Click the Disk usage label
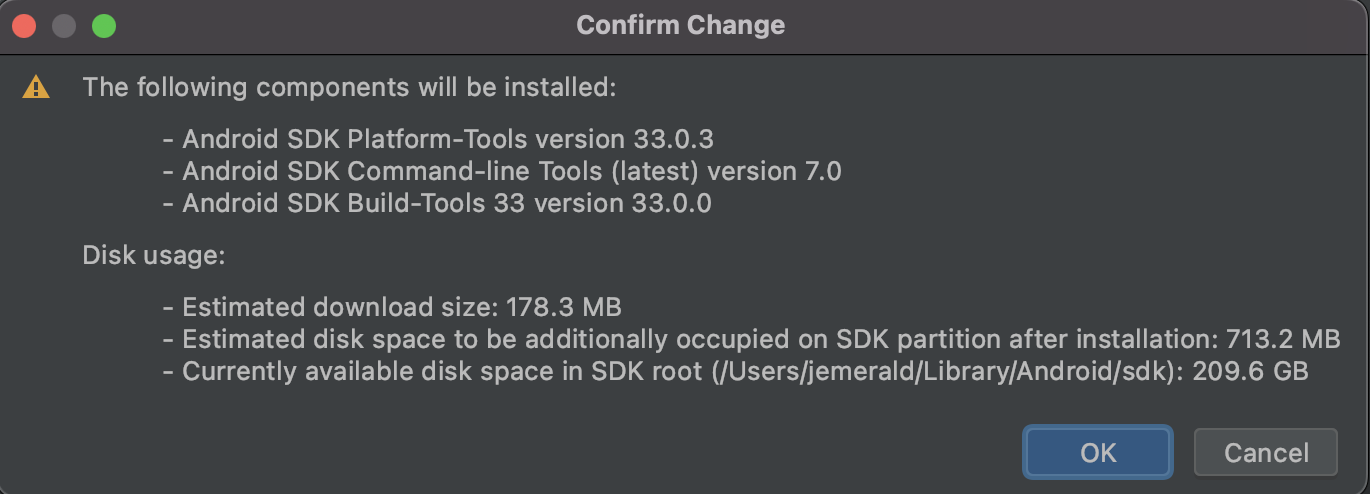The height and width of the screenshot is (494, 1370). coord(154,256)
